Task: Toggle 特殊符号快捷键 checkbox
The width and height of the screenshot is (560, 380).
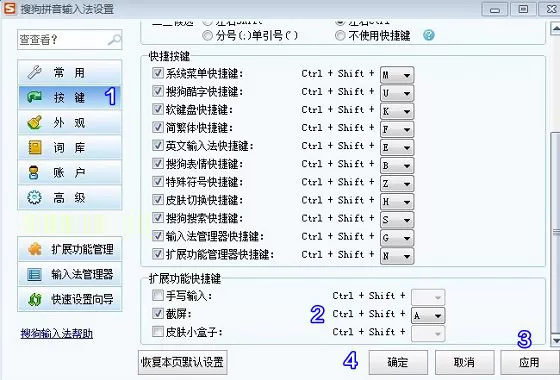Action: pos(158,182)
